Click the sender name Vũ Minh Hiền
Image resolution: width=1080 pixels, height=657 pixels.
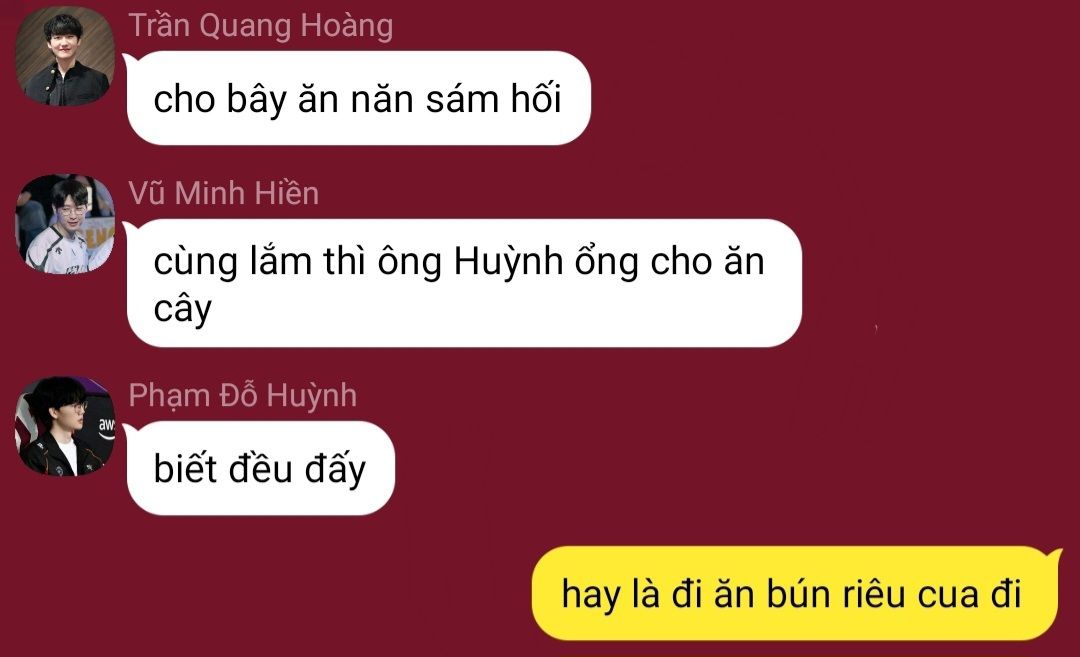tap(224, 194)
